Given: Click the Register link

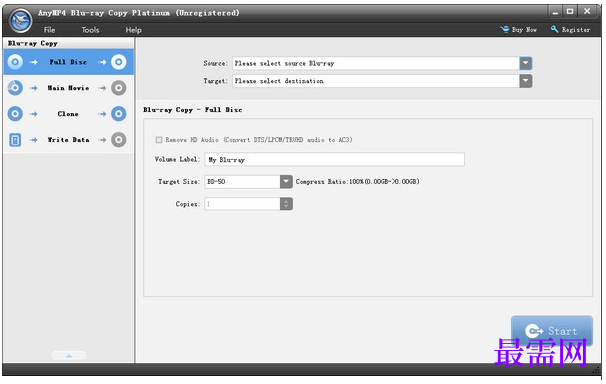Looking at the screenshot, I should click(x=570, y=29).
